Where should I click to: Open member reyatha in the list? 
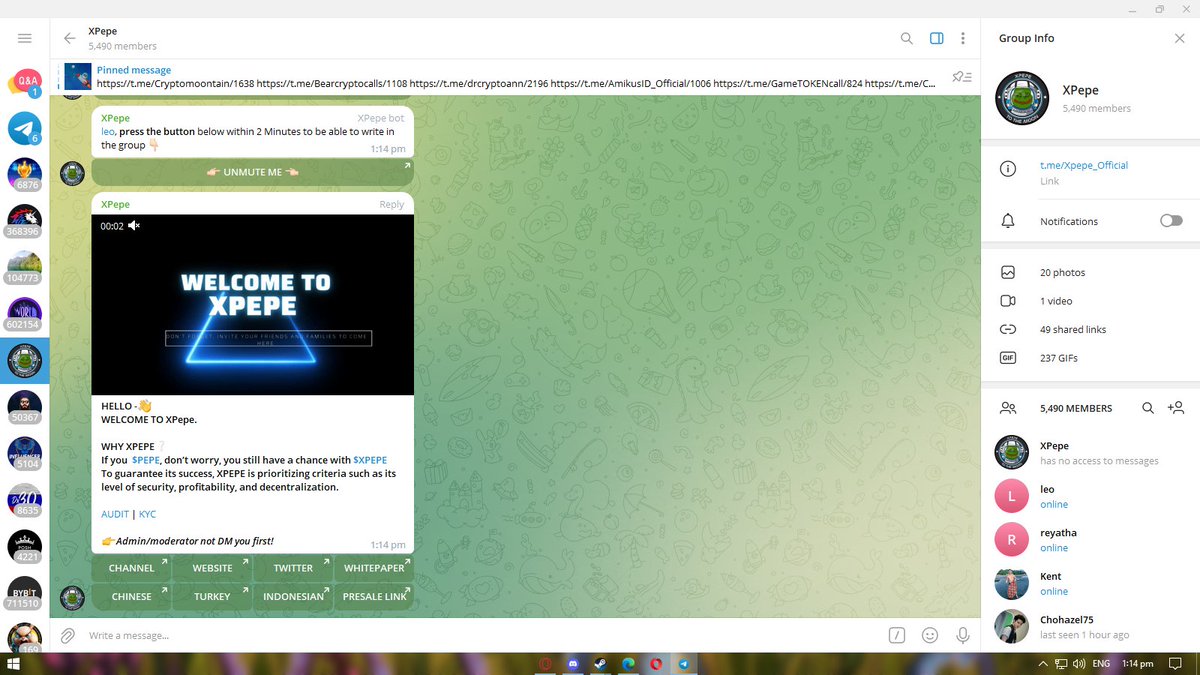pos(1090,540)
